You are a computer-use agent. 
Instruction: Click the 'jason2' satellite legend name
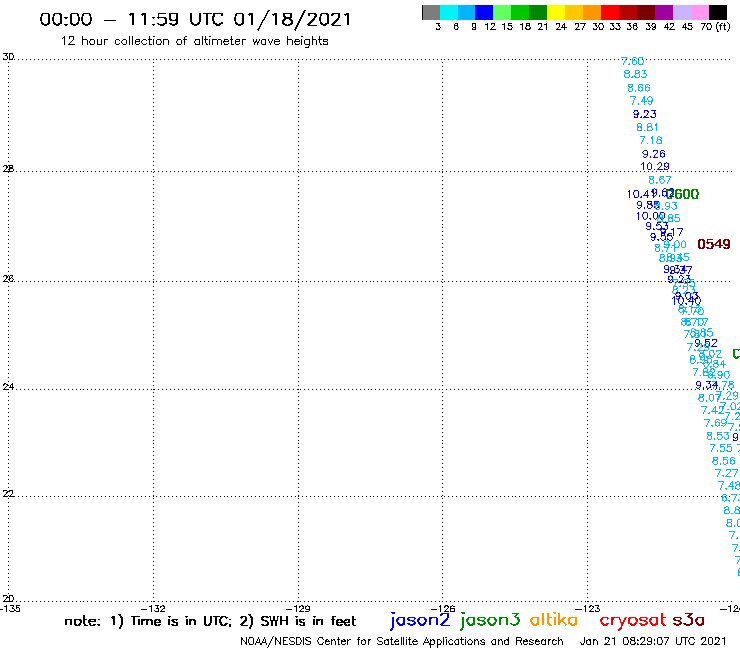click(x=420, y=620)
